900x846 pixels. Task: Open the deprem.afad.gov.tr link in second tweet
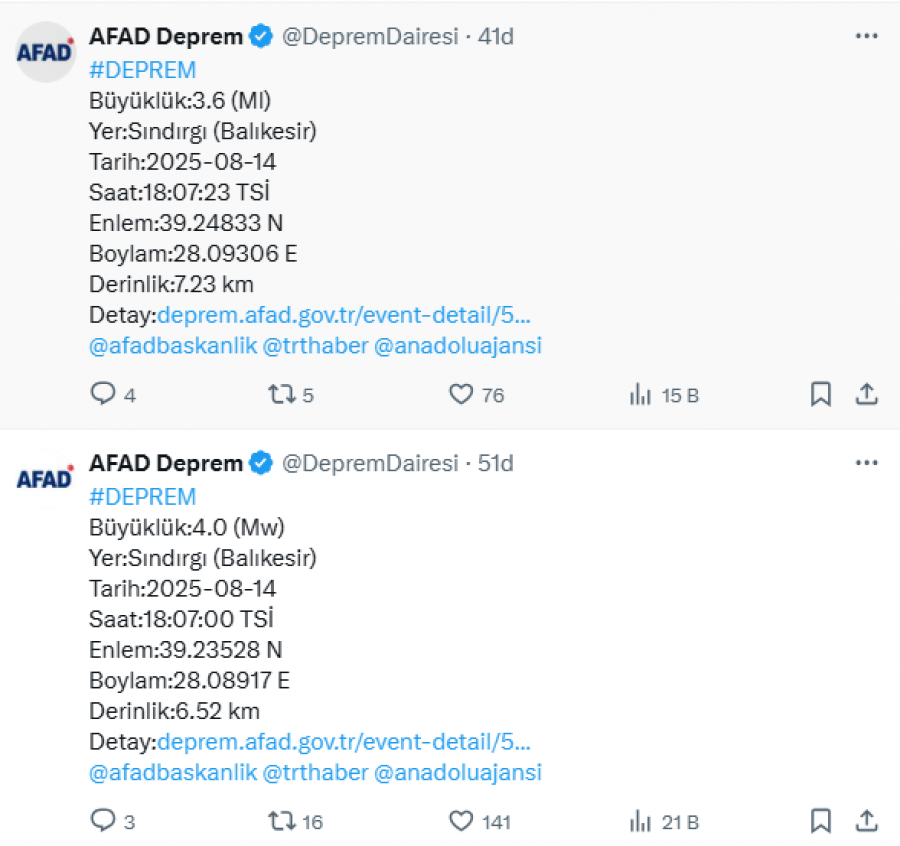click(x=344, y=742)
